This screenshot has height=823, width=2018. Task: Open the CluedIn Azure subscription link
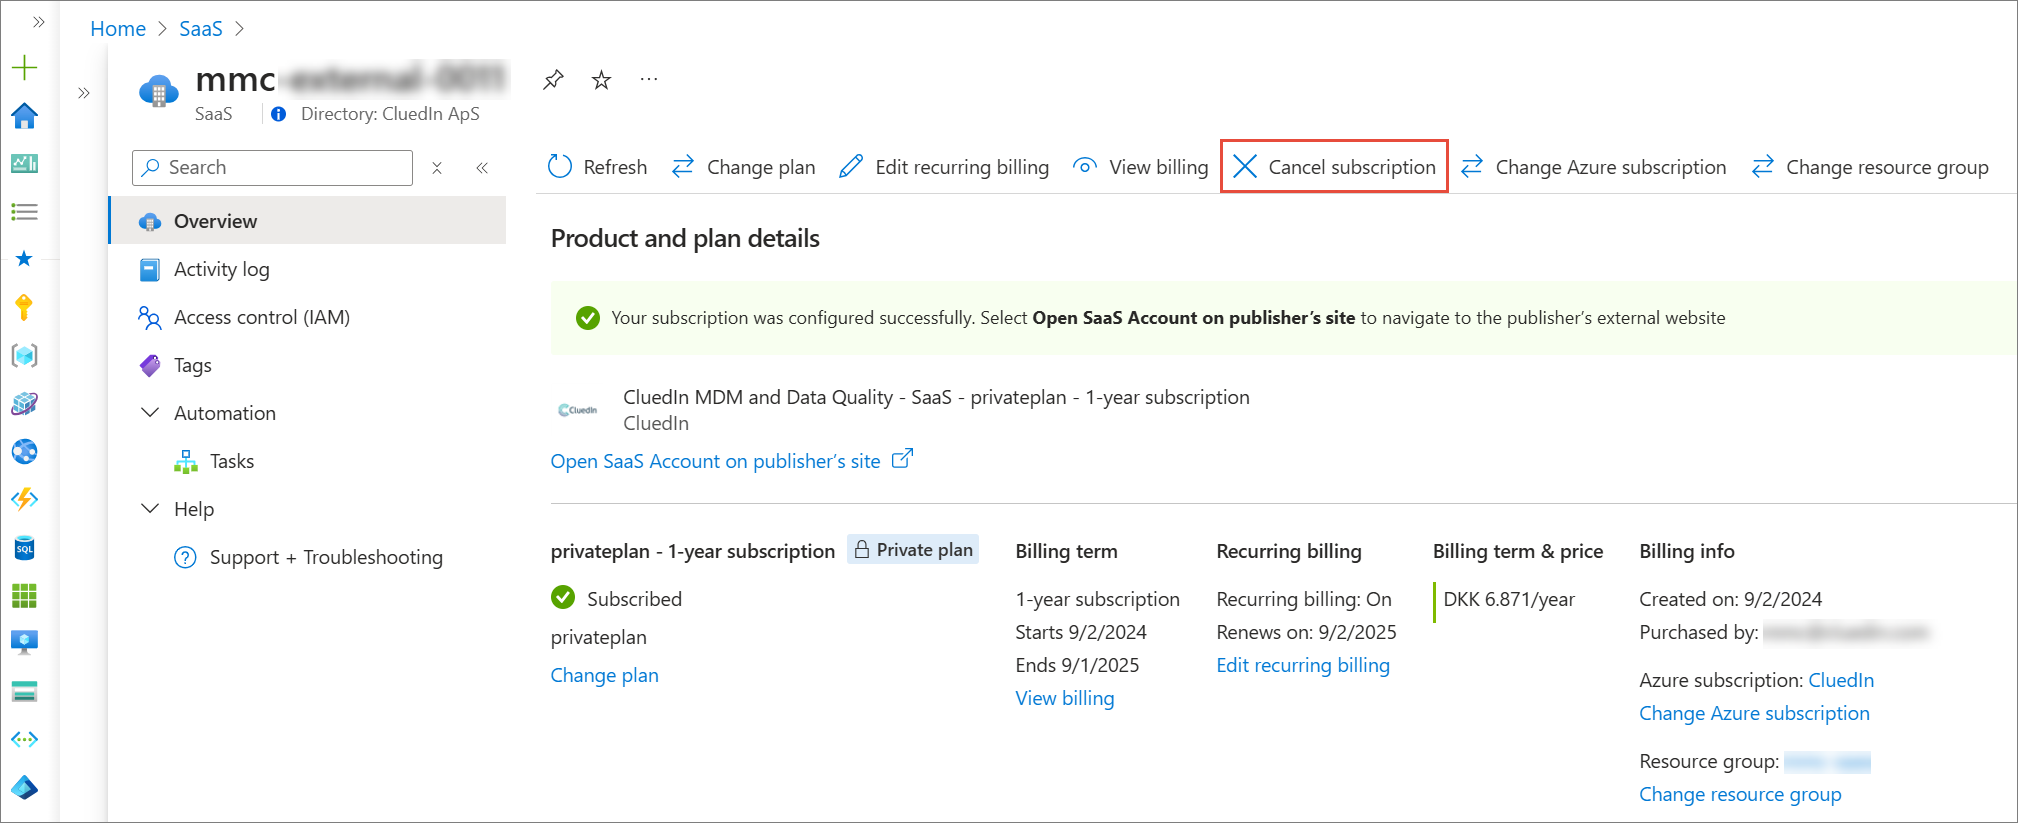1841,680
